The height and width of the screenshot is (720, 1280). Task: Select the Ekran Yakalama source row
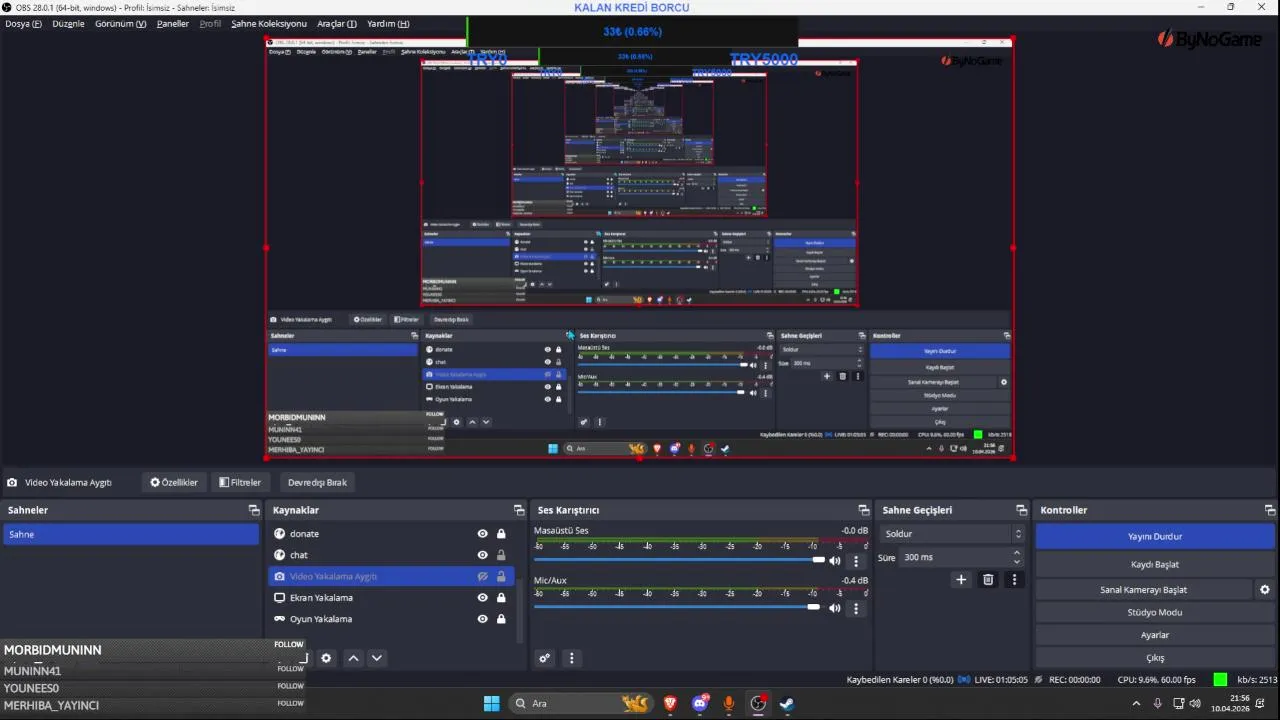click(x=391, y=598)
